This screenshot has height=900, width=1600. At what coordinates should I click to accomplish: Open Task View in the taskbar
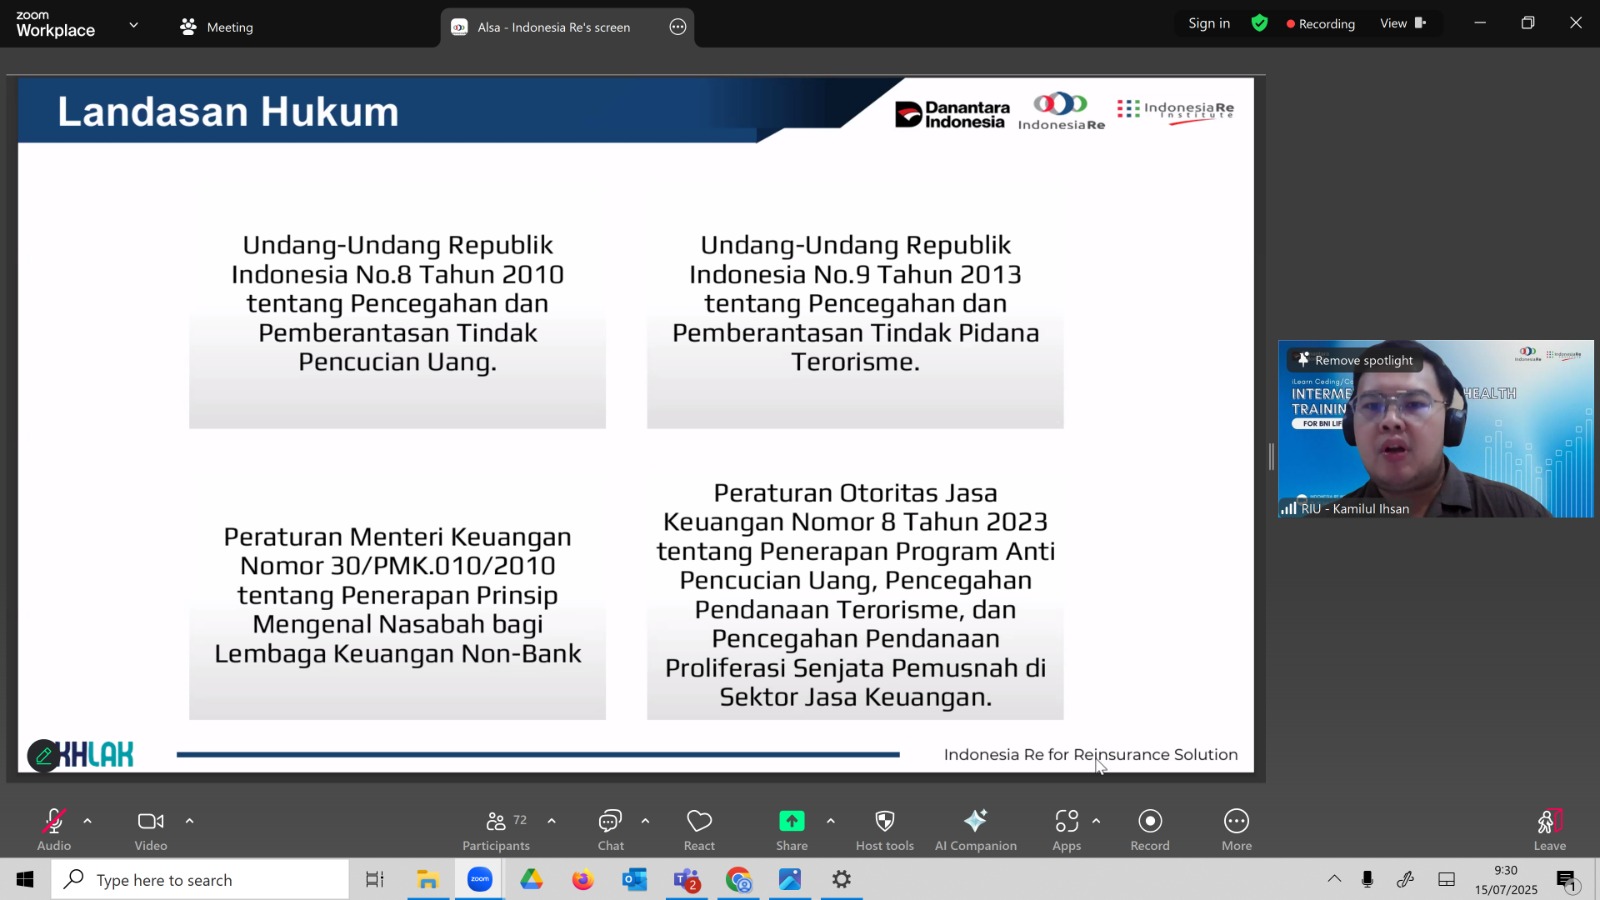click(x=375, y=880)
